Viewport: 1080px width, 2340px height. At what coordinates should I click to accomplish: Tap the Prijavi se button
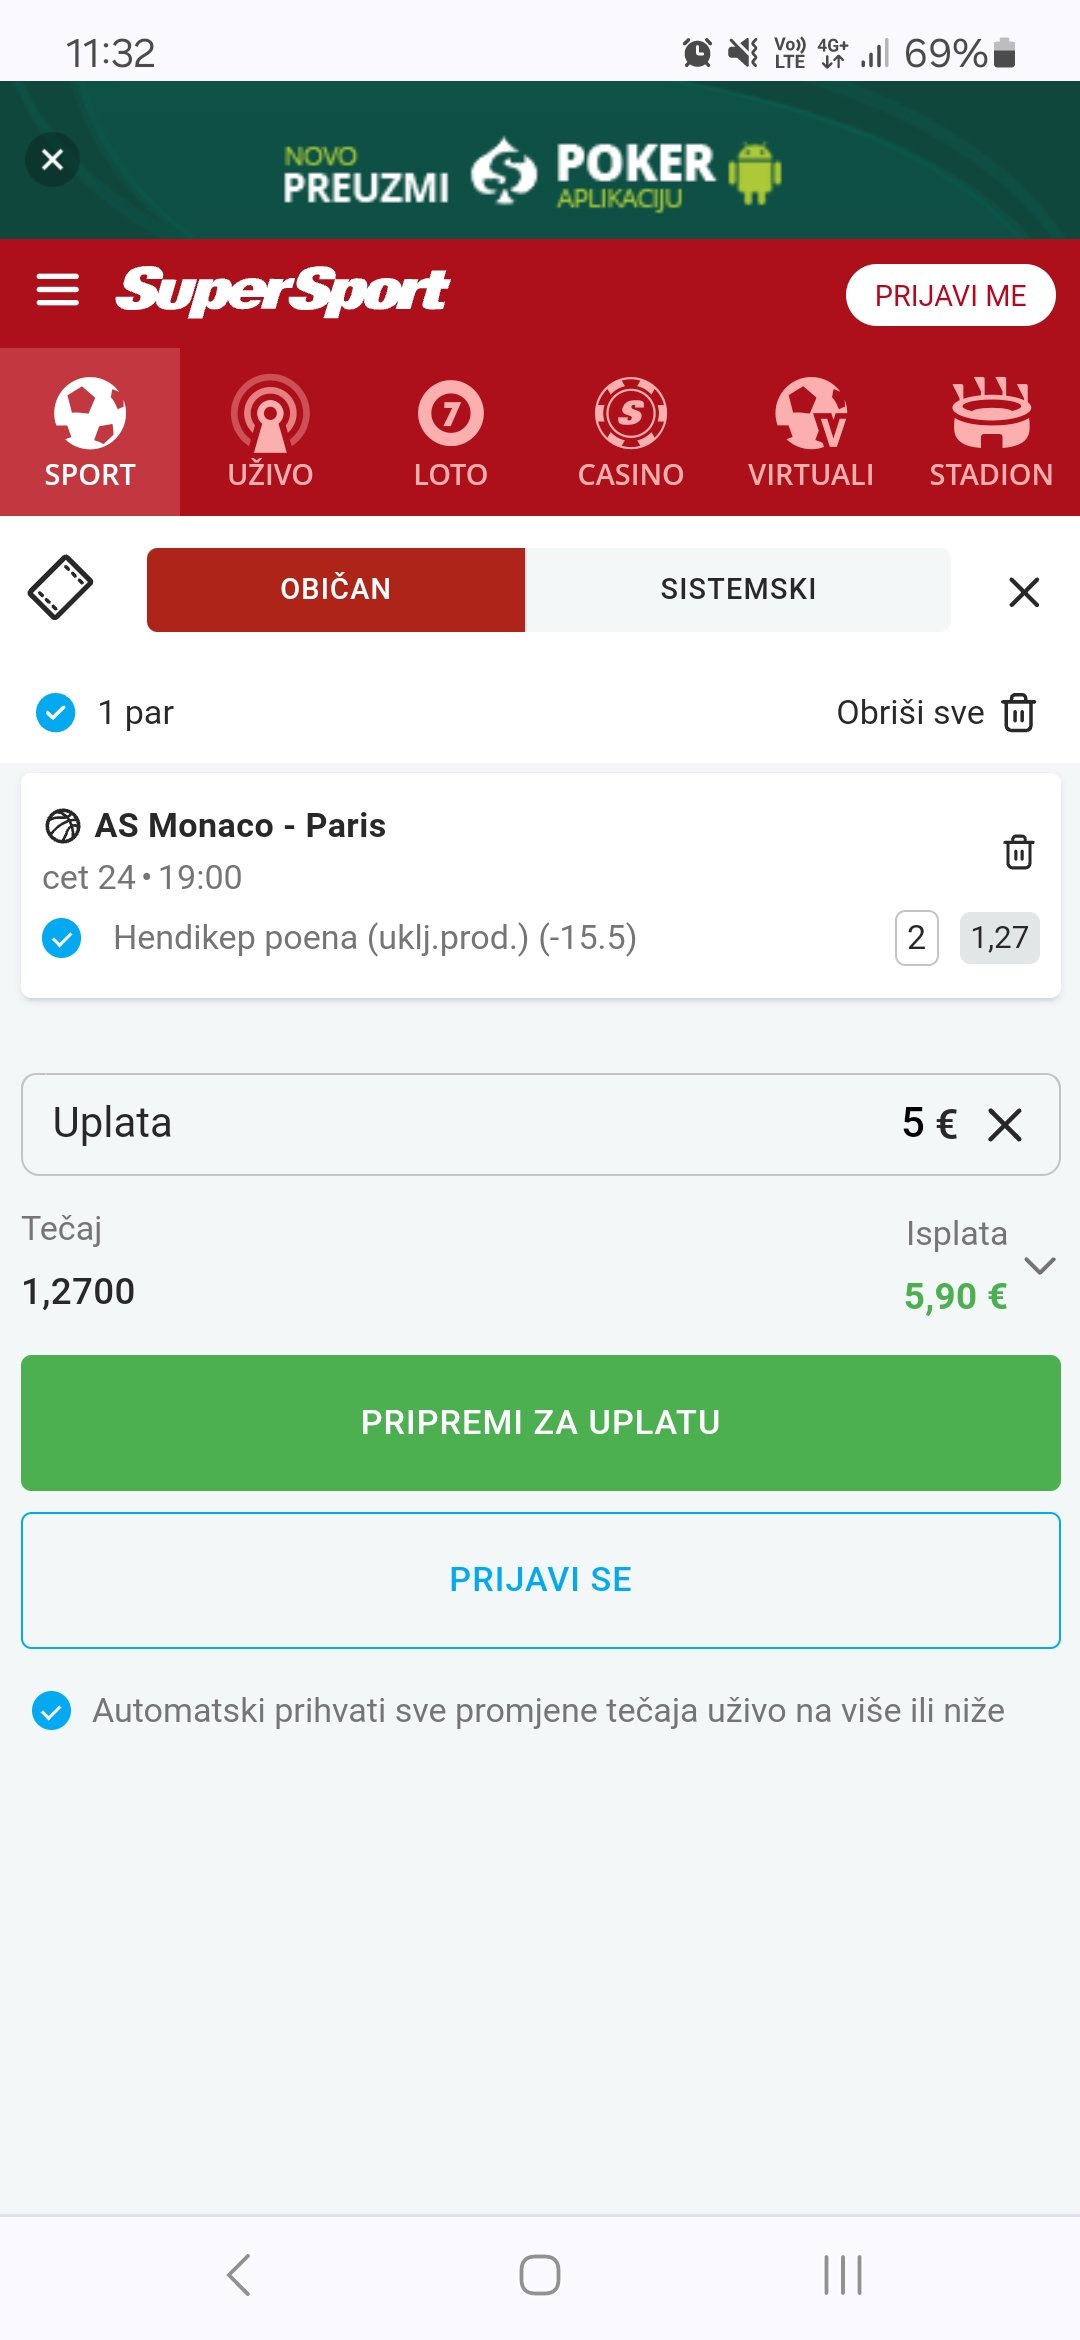coord(540,1580)
